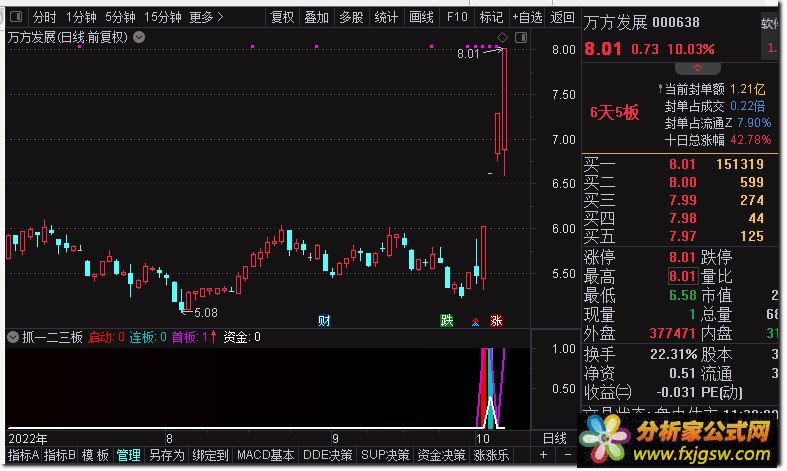Click the 绑定到 bind button
787x471 pixels.
[210, 455]
